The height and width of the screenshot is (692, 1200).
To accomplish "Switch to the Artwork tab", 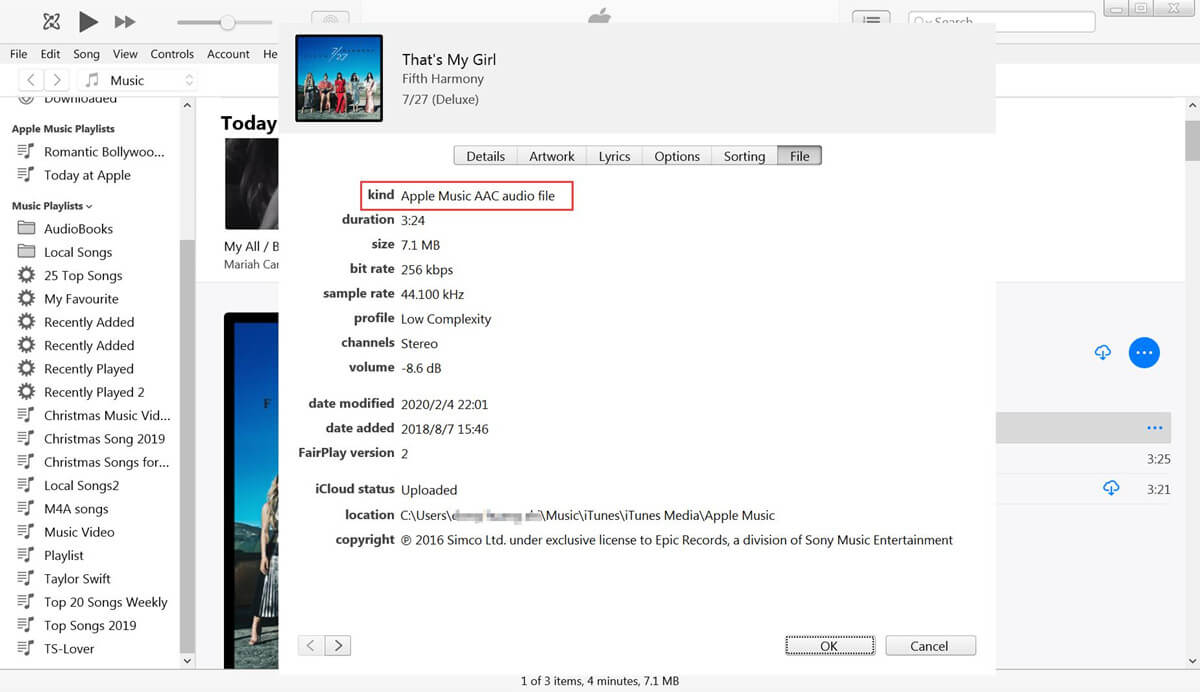I will (552, 156).
